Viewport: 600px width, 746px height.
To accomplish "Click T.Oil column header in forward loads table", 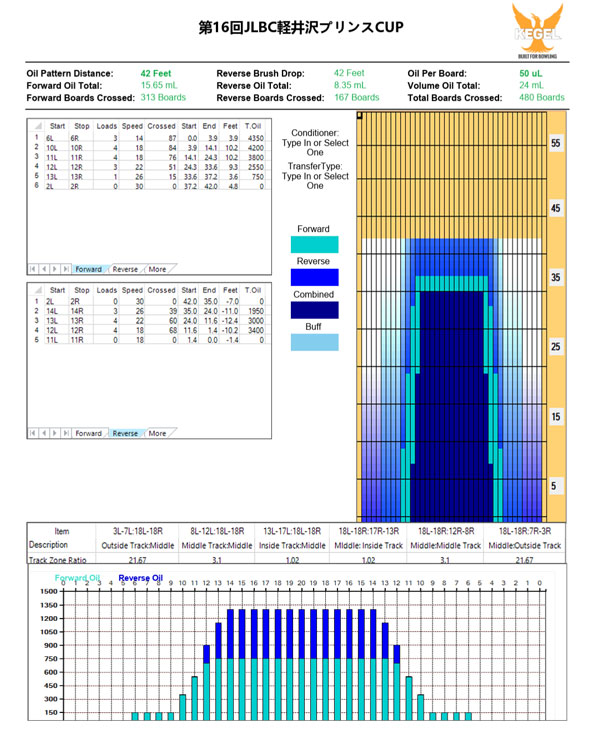I will (x=254, y=126).
